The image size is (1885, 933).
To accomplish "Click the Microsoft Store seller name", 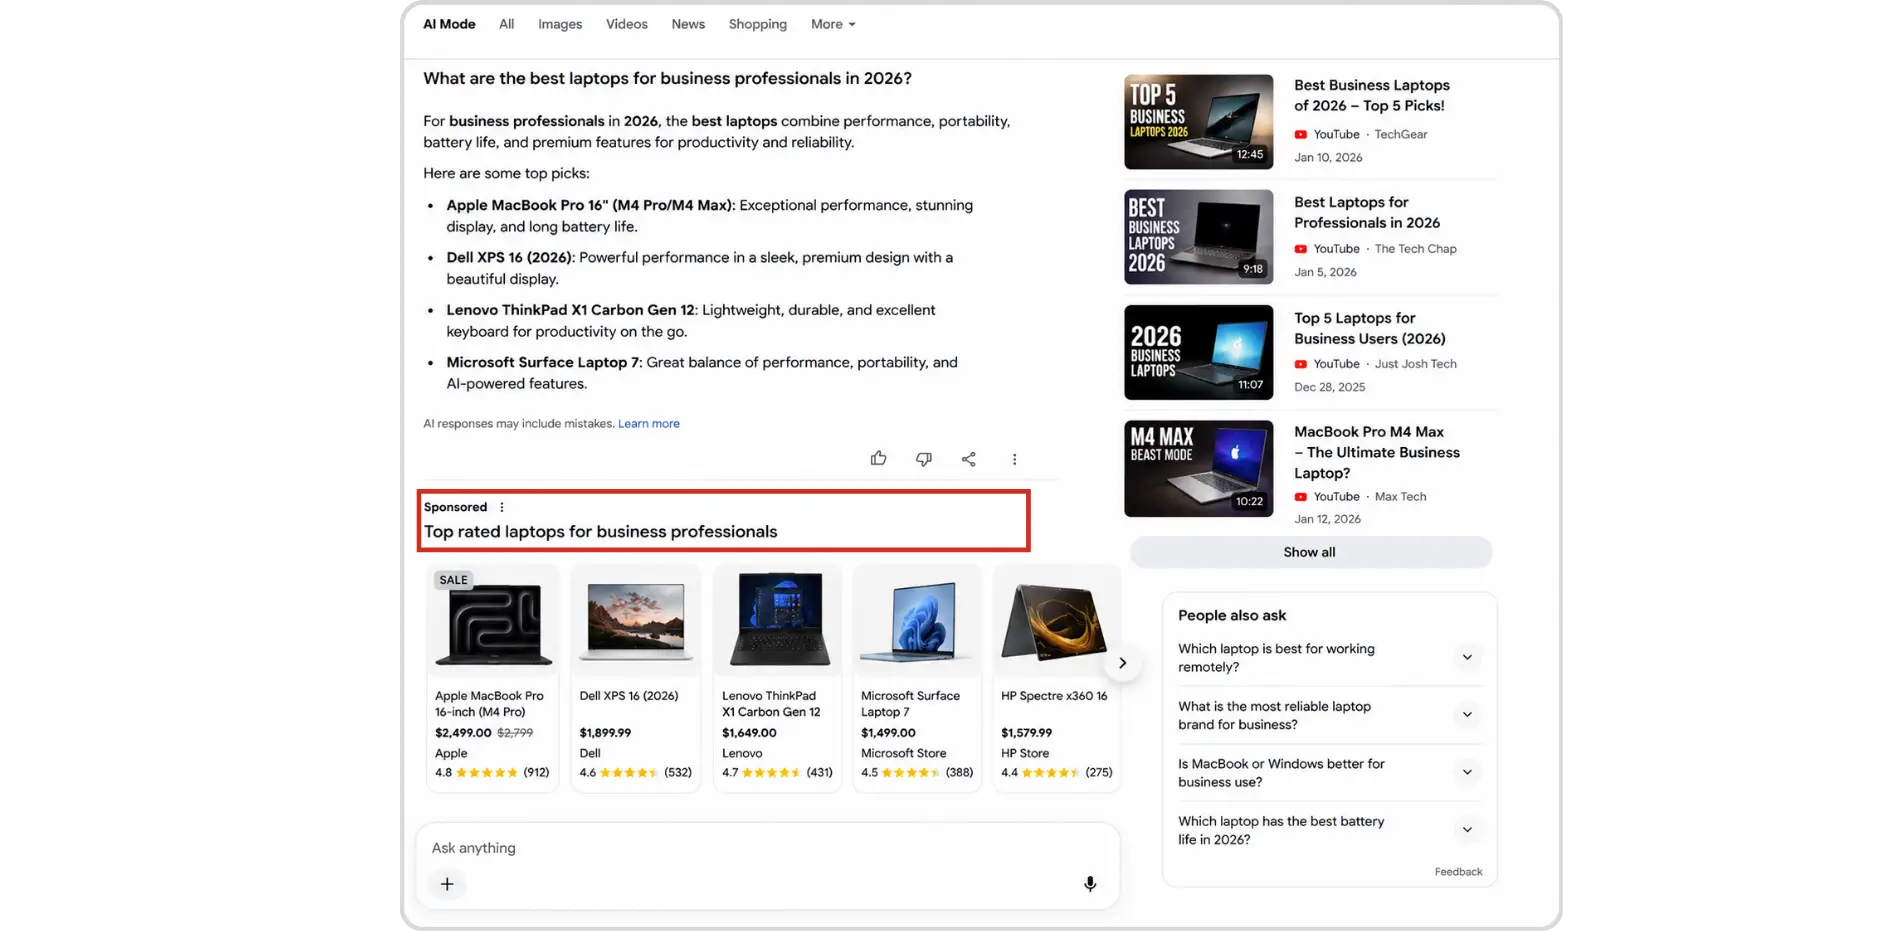I will pyautogui.click(x=903, y=754).
